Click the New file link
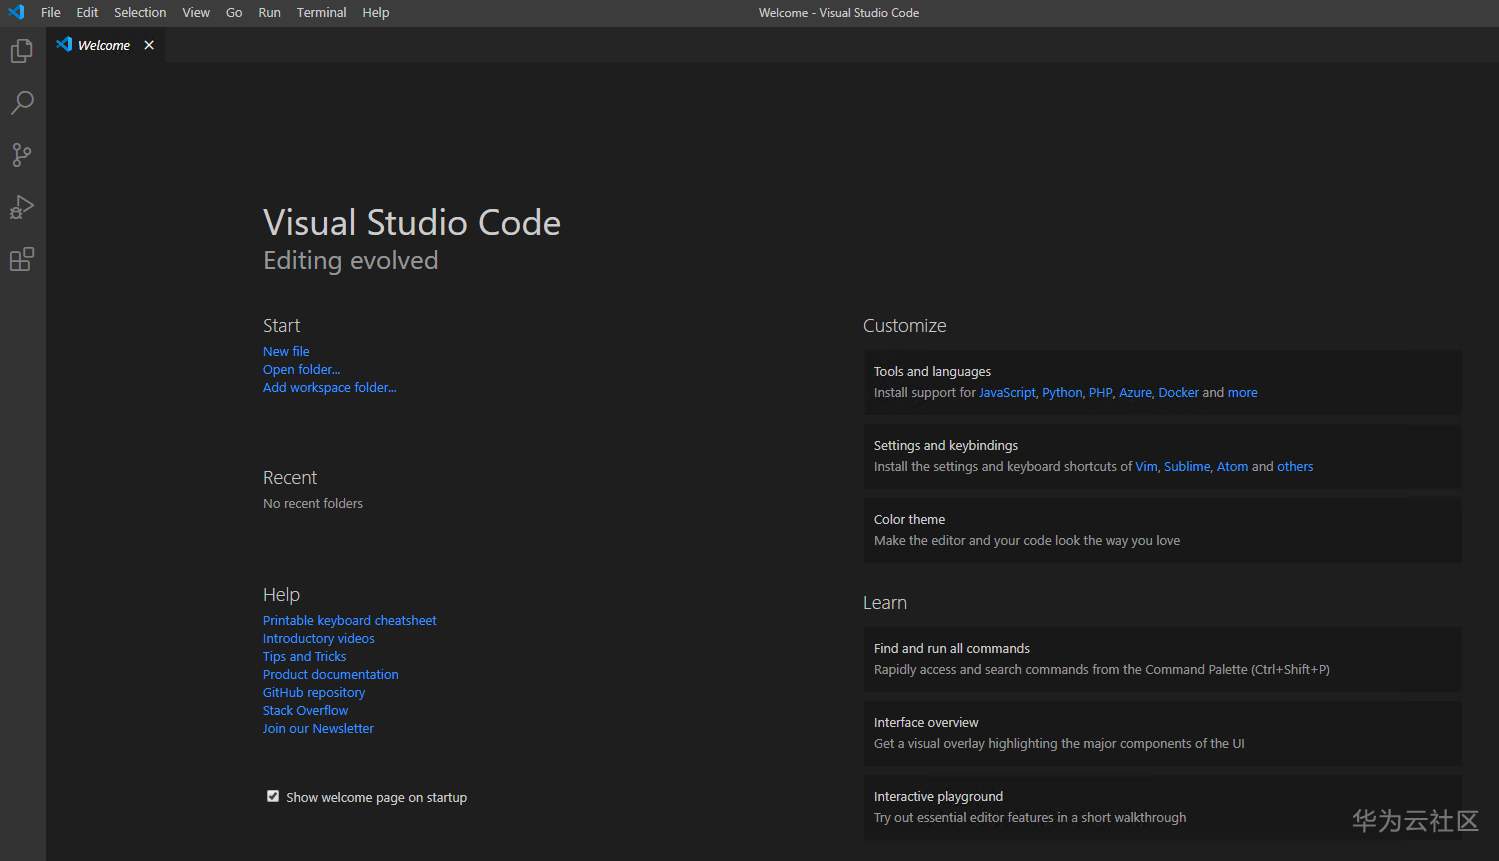1499x861 pixels. tap(286, 351)
